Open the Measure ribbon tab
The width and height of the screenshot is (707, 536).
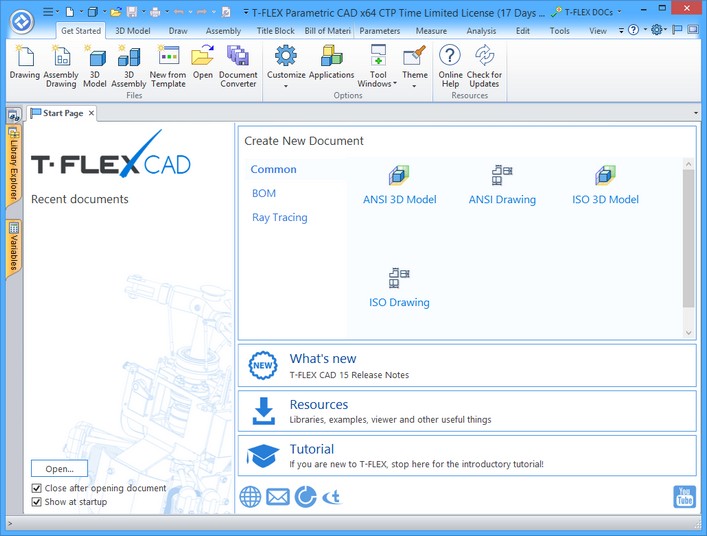point(431,31)
